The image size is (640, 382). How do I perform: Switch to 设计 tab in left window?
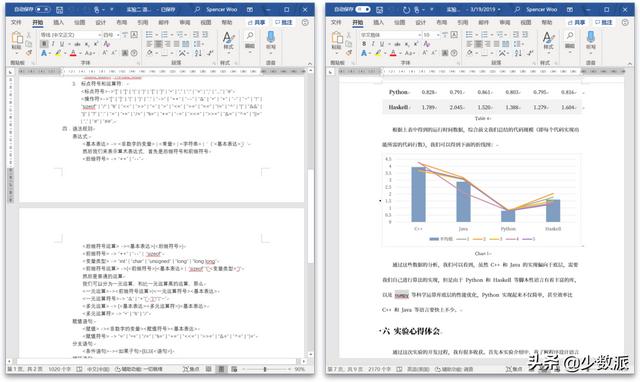tap(100, 22)
